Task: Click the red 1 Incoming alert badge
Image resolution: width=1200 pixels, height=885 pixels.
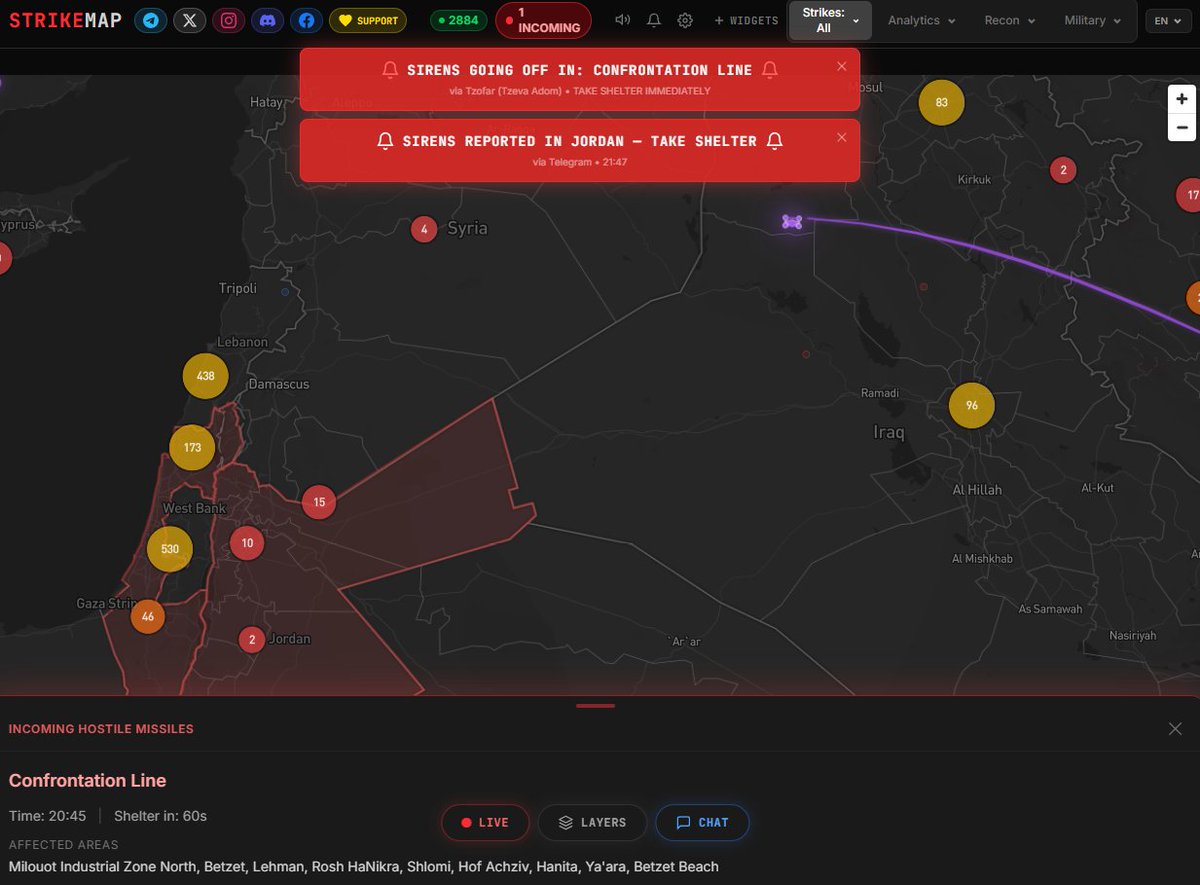Action: point(543,20)
